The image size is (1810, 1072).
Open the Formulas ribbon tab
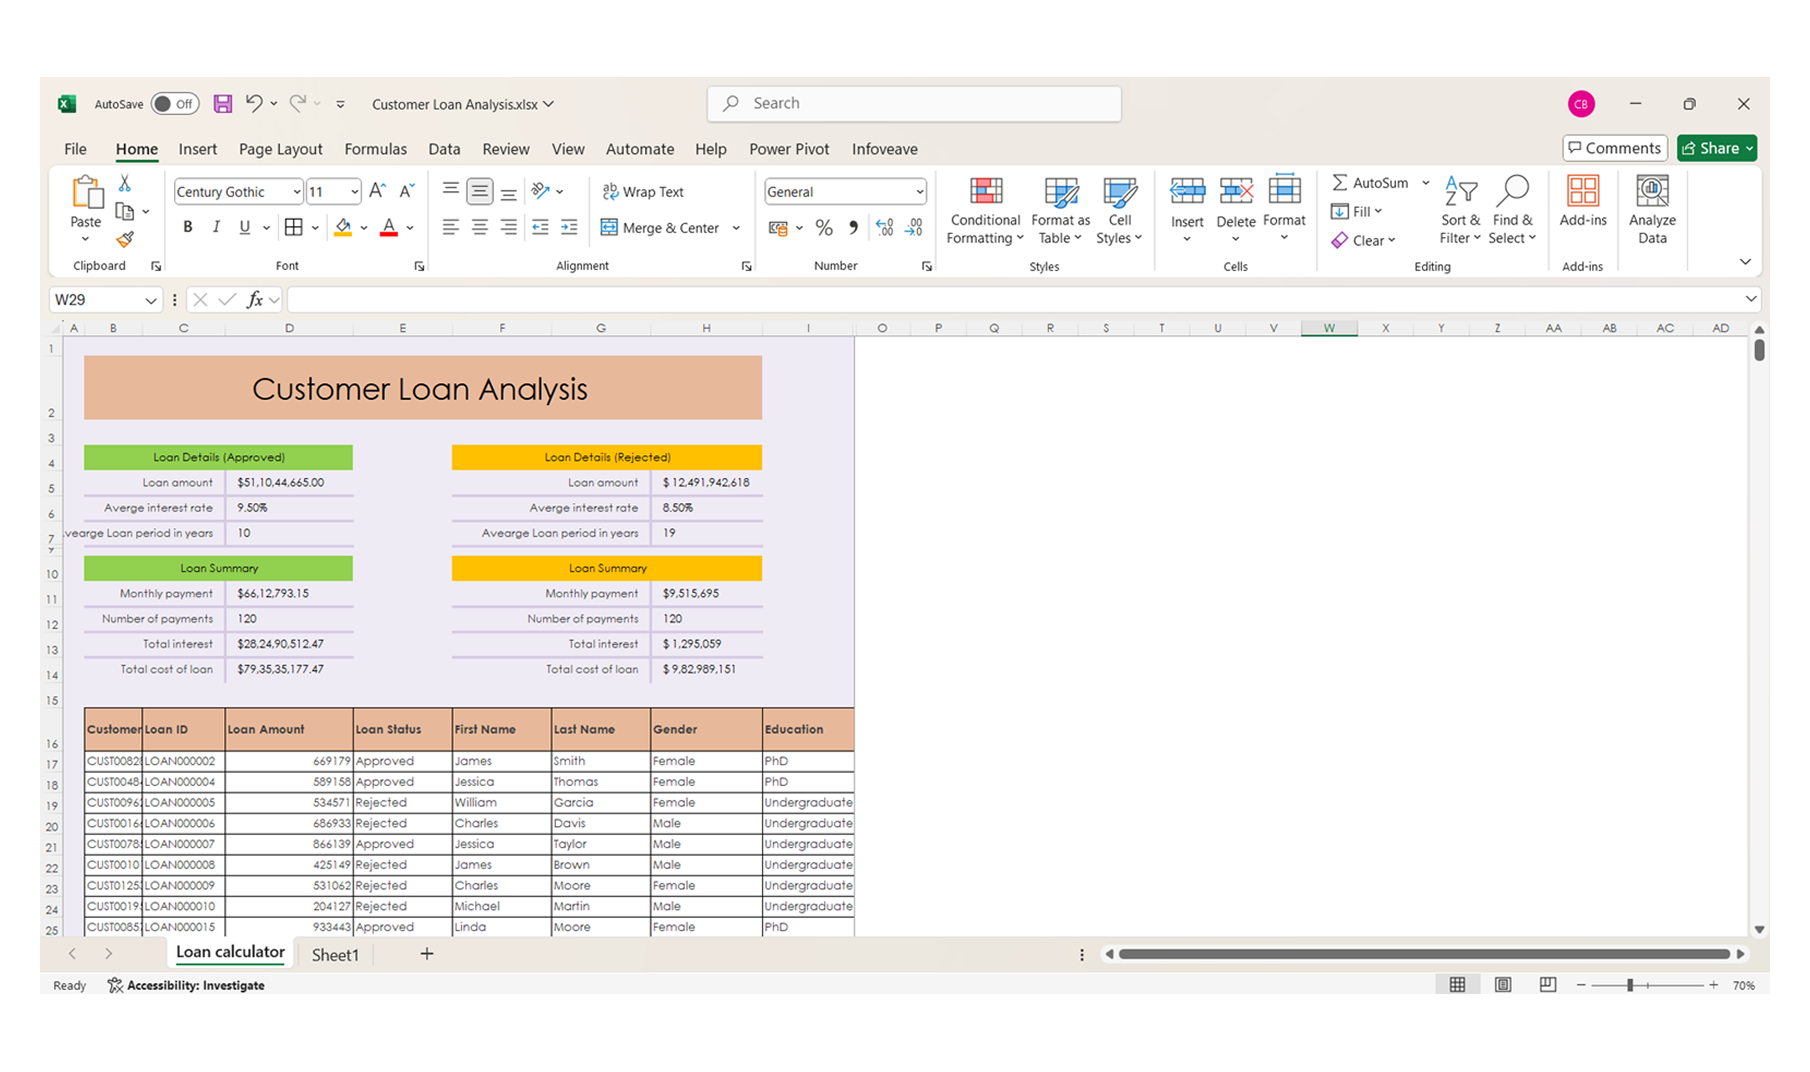(375, 149)
